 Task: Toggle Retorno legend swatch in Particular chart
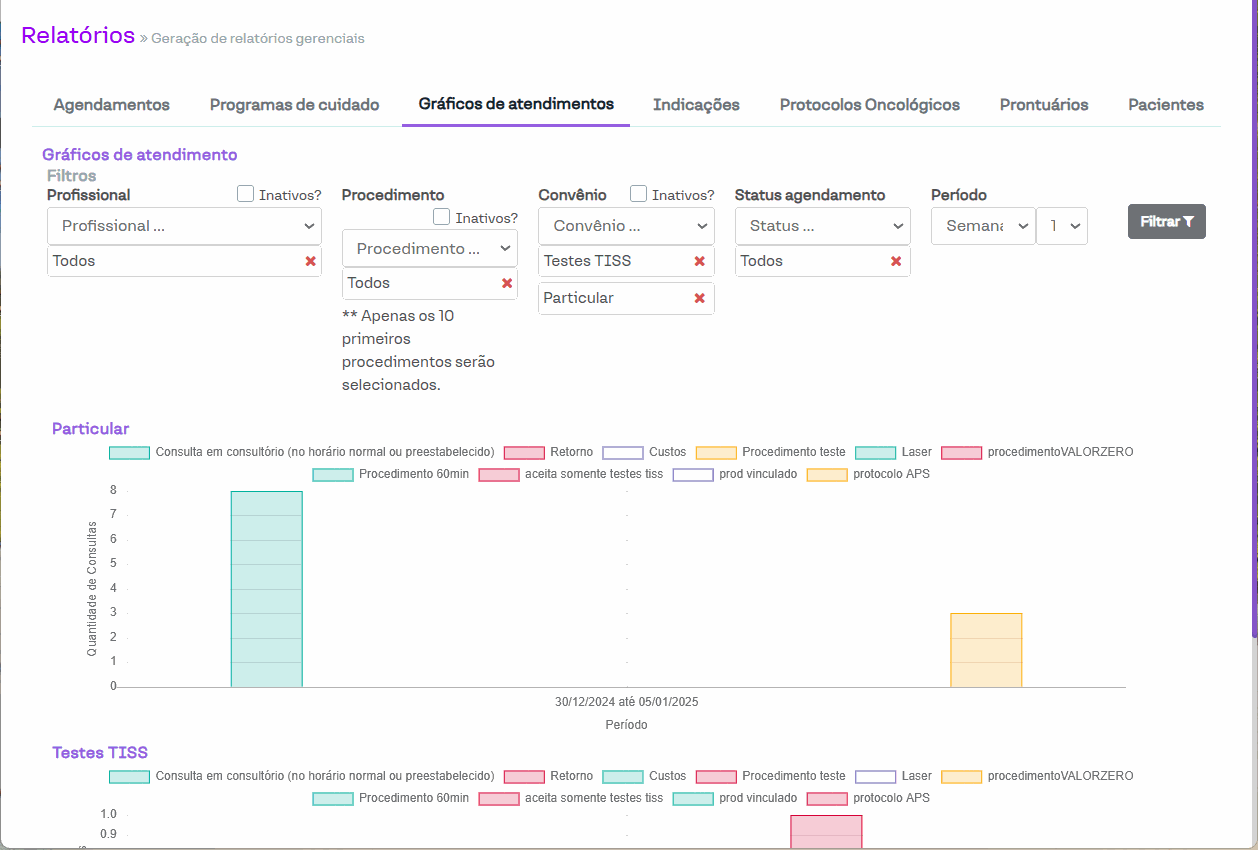[x=524, y=453]
